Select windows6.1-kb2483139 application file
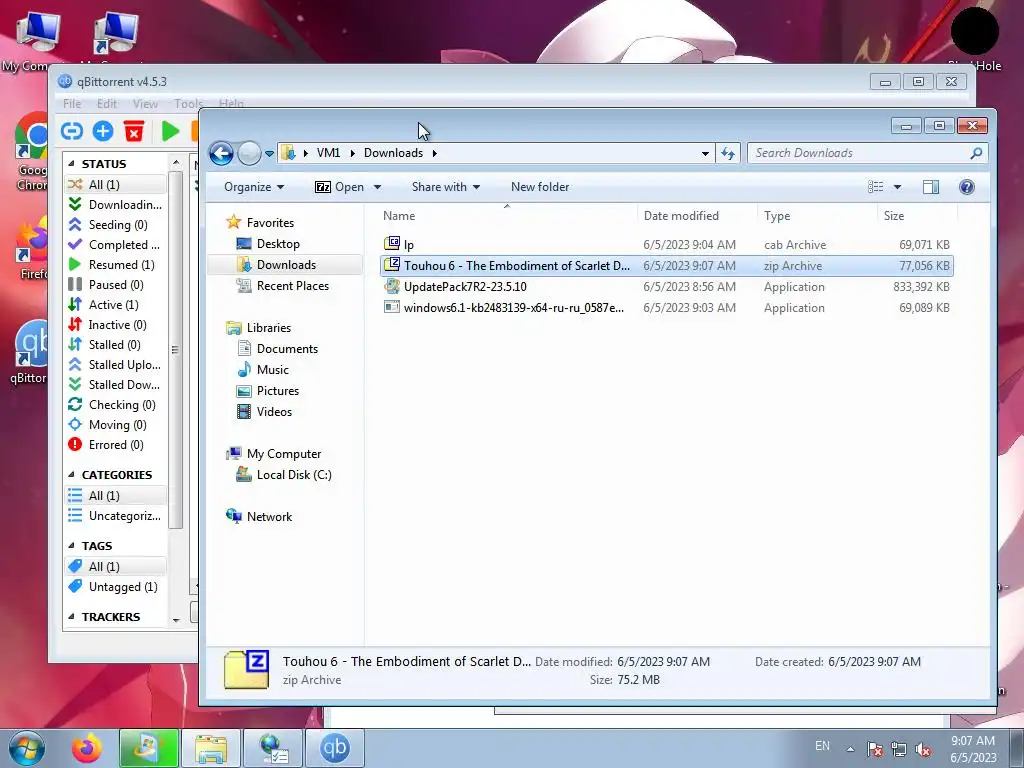This screenshot has width=1024, height=768. click(666, 308)
